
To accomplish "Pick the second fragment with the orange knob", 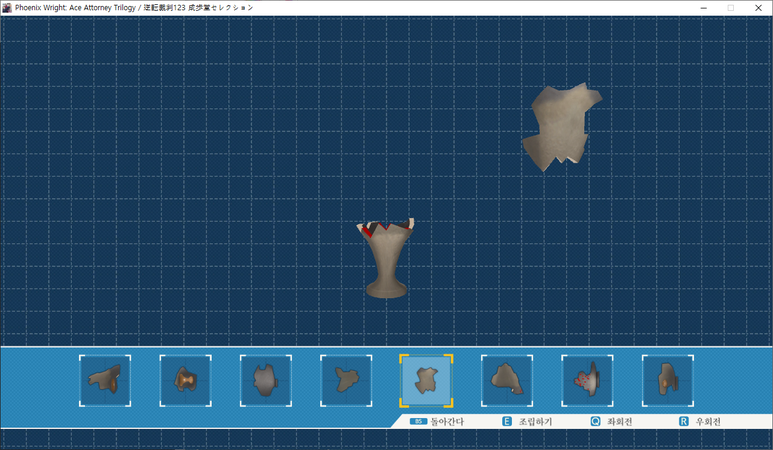I will point(185,381).
